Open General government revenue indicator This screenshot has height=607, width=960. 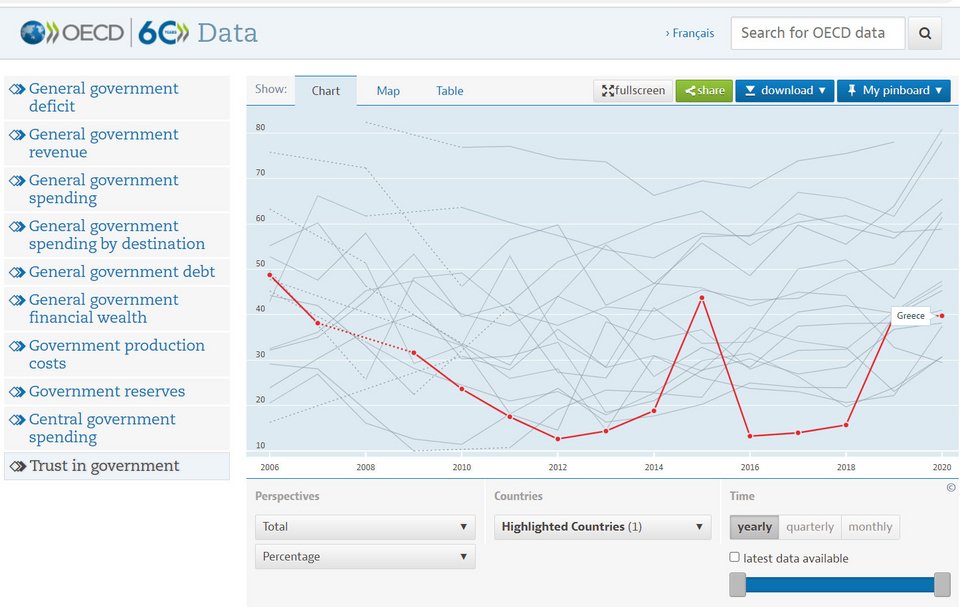tap(103, 143)
